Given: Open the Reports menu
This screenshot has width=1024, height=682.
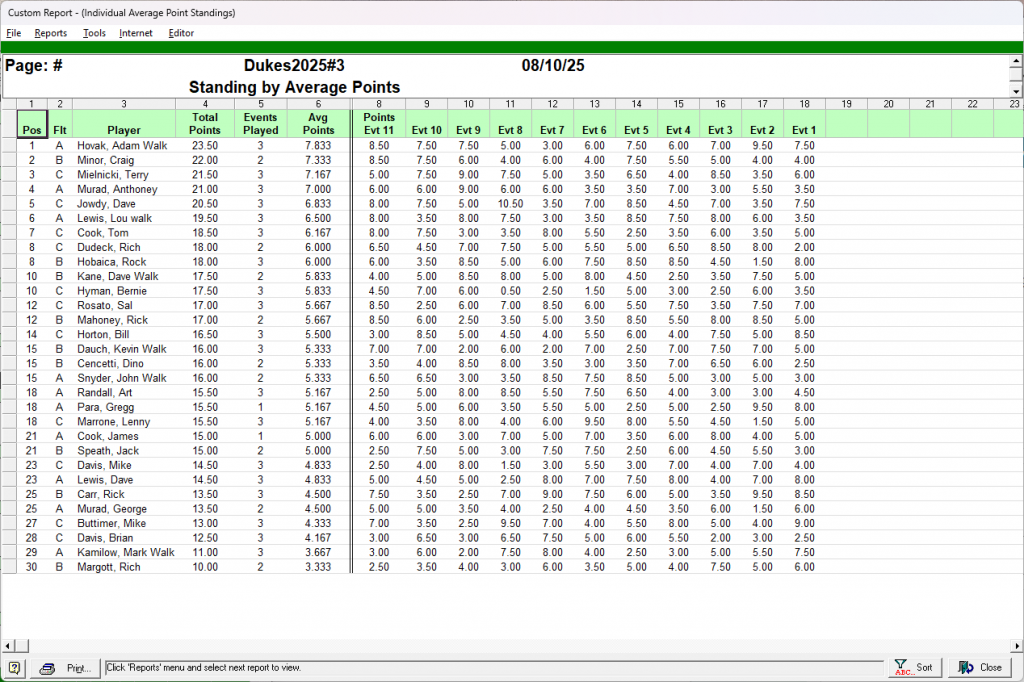Looking at the screenshot, I should 50,33.
